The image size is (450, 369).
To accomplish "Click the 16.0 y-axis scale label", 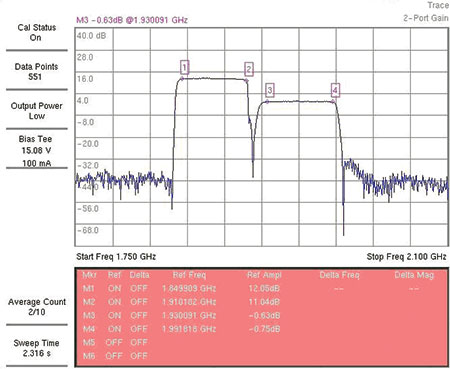I will point(85,79).
